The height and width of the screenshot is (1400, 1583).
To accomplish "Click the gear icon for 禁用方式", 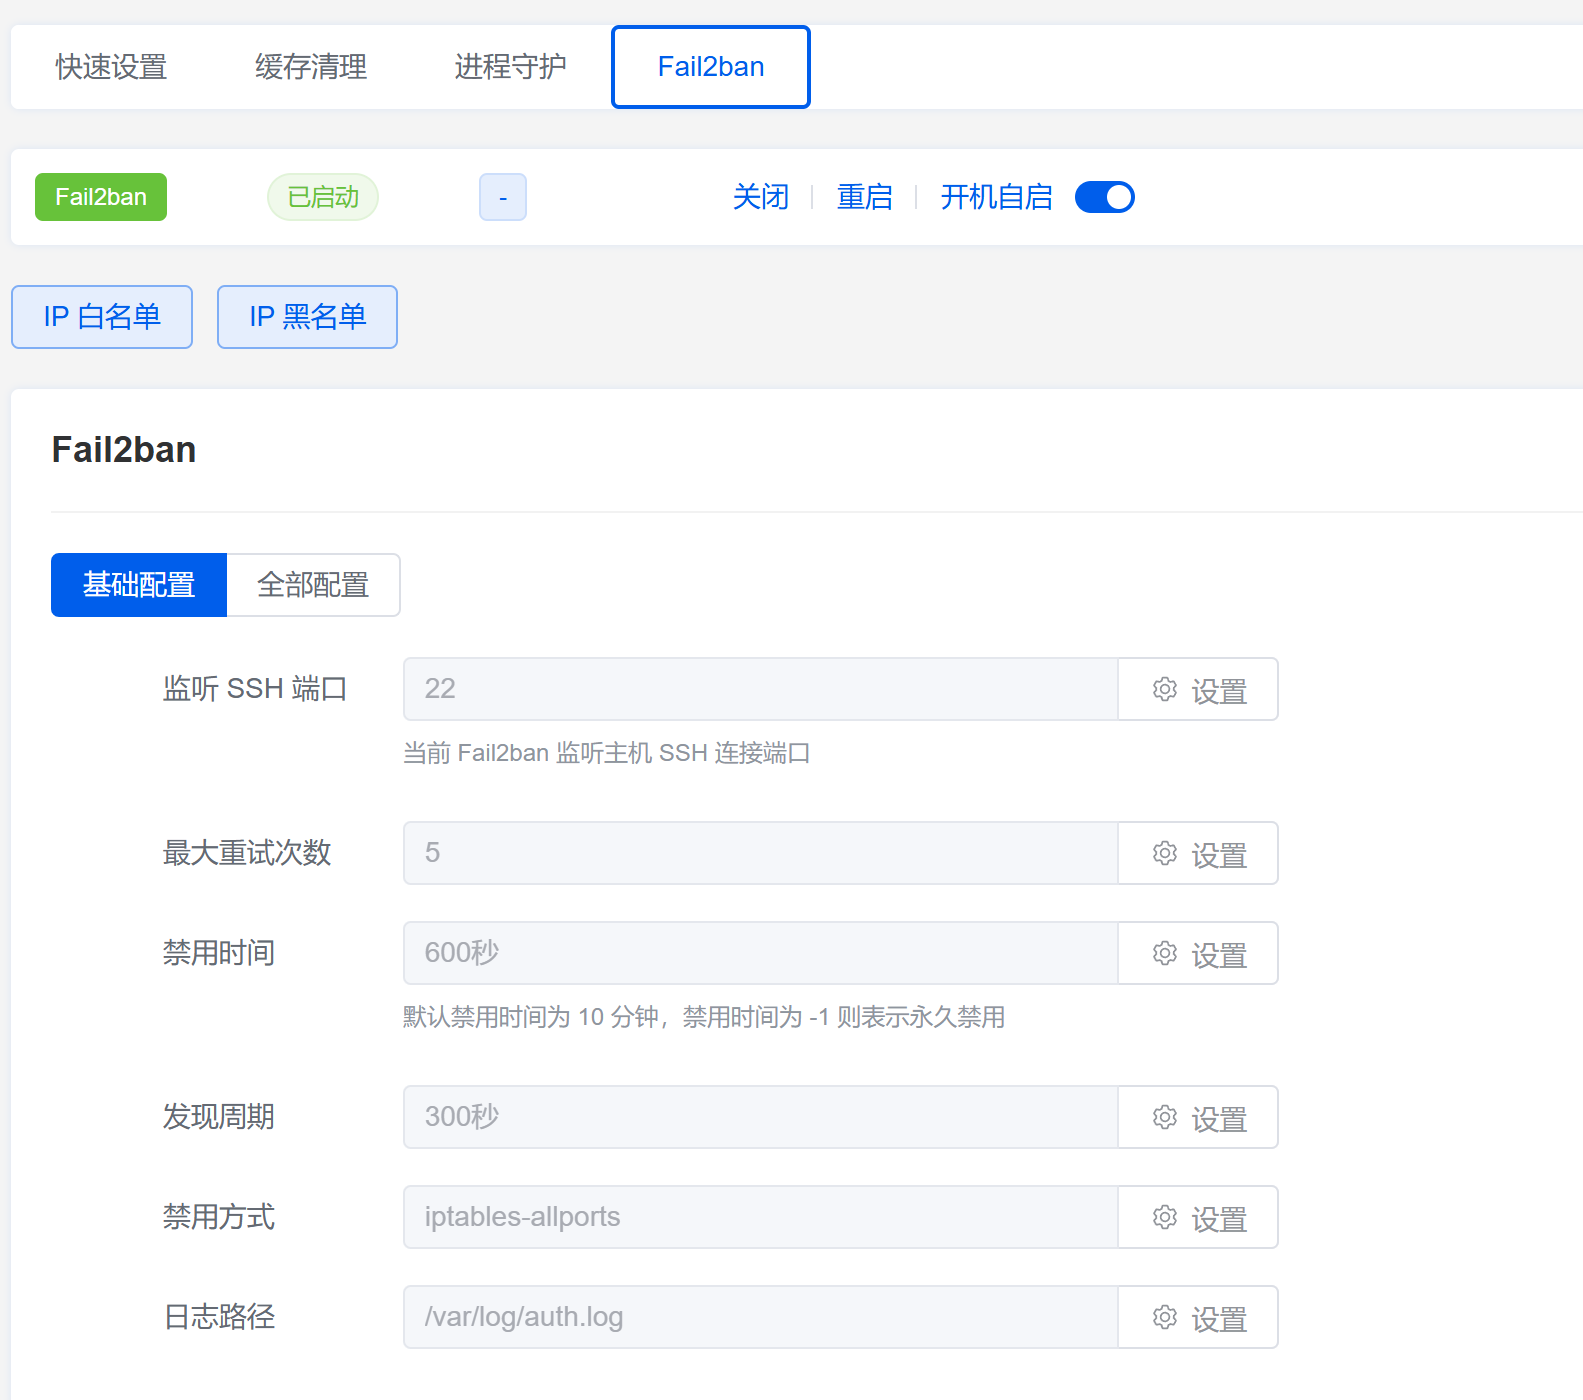I will 1164,1217.
